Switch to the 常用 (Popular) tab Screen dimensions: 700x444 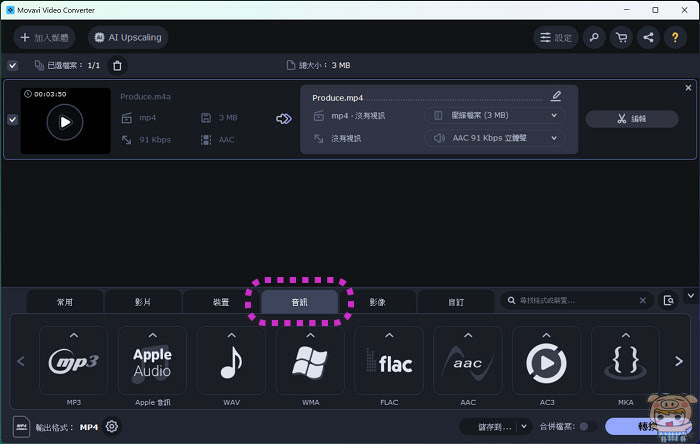pos(65,302)
